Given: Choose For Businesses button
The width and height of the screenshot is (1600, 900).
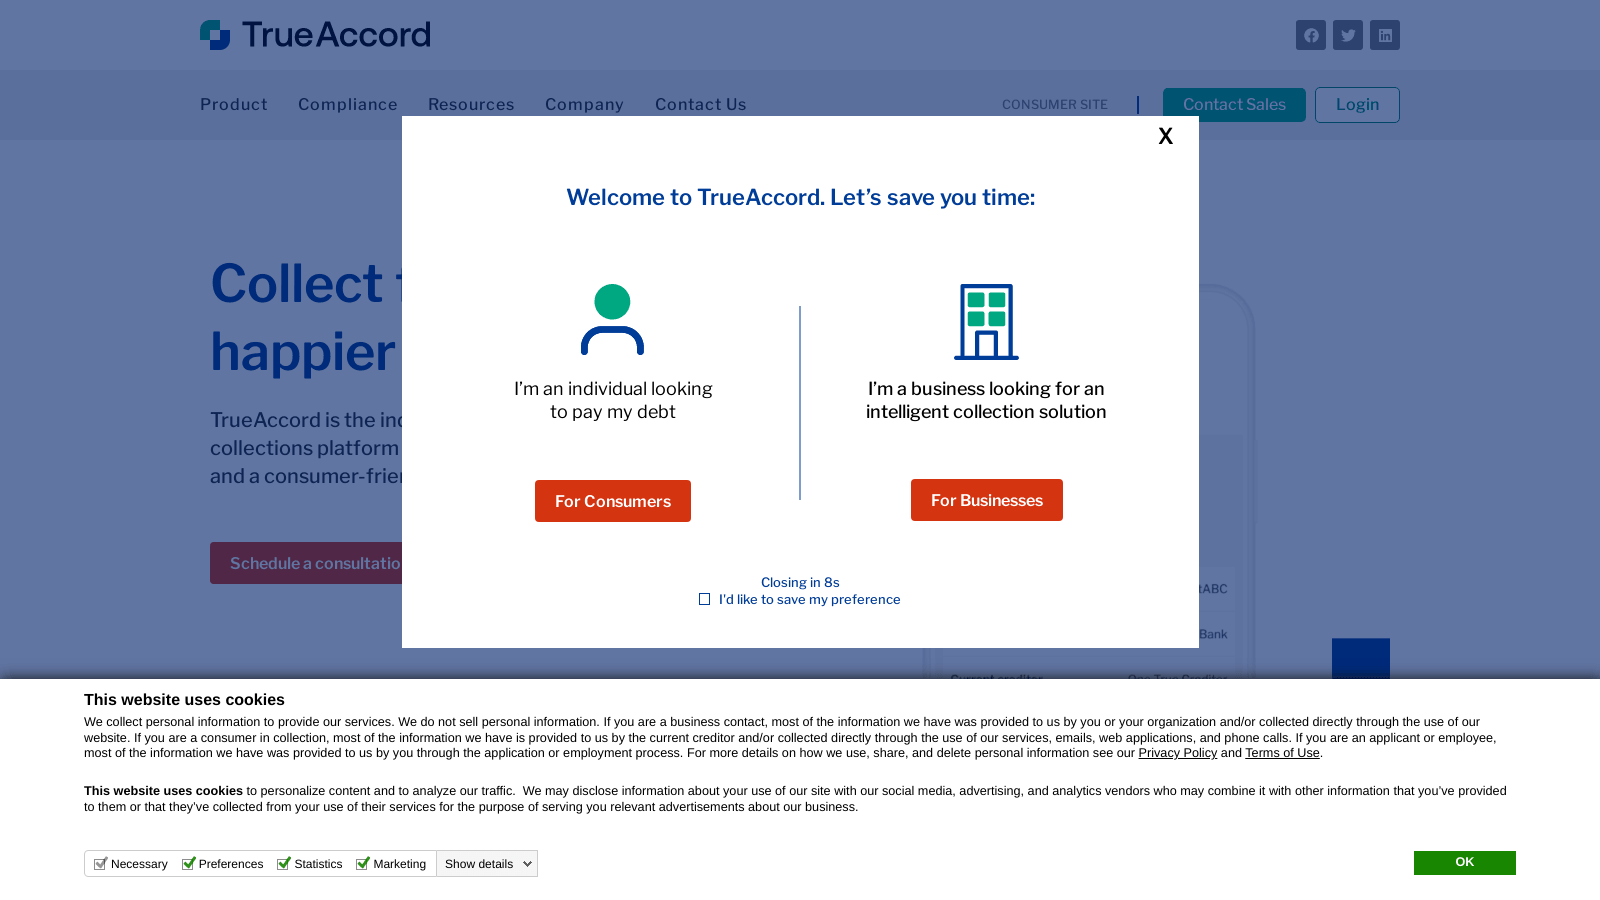Looking at the screenshot, I should (x=987, y=500).
